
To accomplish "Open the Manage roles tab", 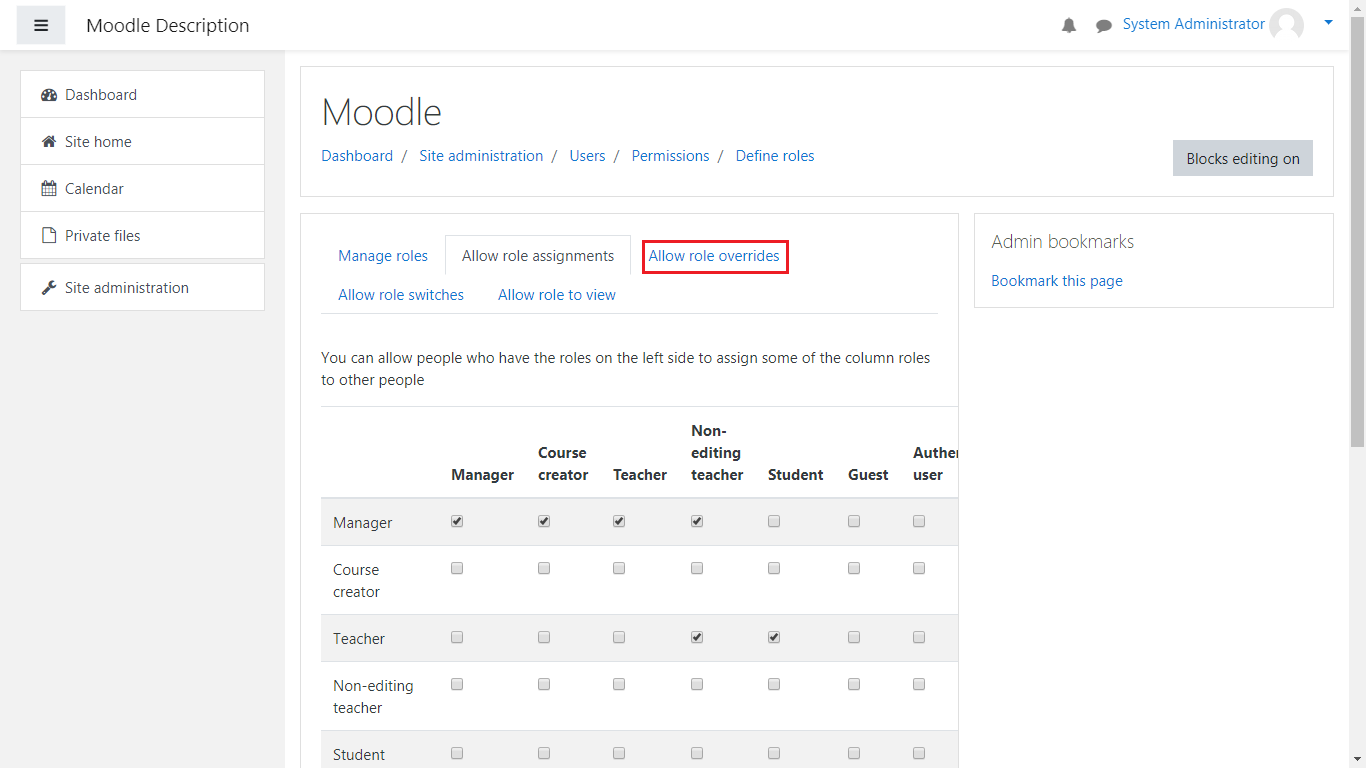I will 383,256.
